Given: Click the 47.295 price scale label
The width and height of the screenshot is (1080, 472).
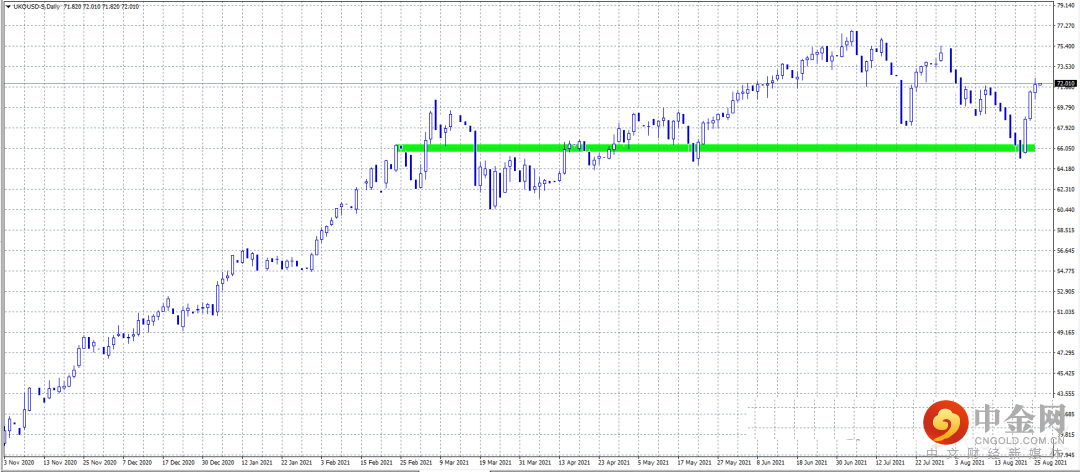Looking at the screenshot, I should point(1065,353).
